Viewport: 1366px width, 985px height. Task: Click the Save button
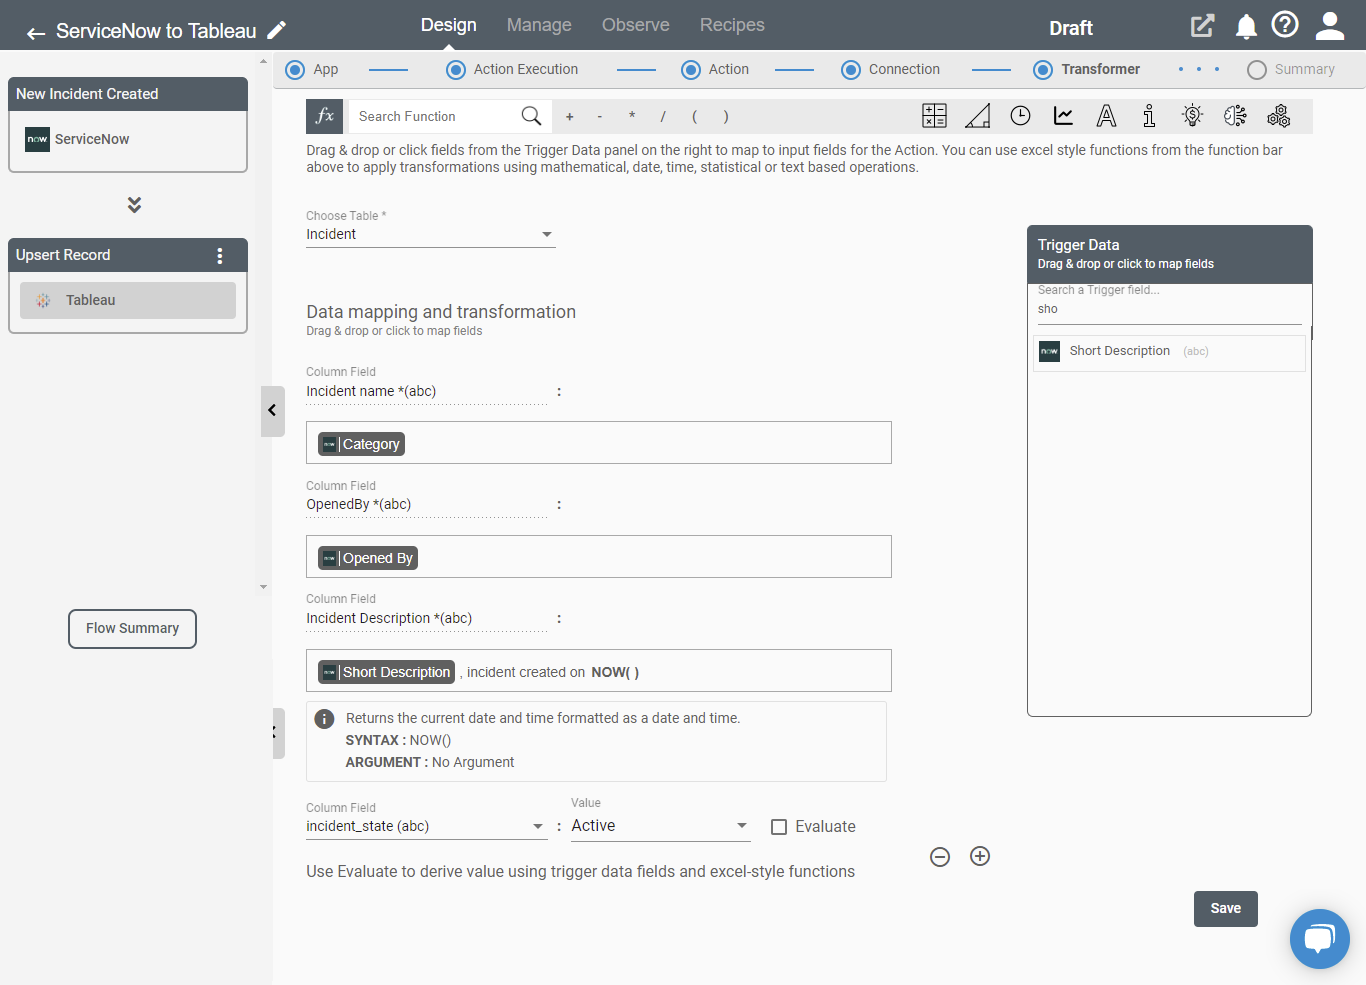click(1226, 909)
